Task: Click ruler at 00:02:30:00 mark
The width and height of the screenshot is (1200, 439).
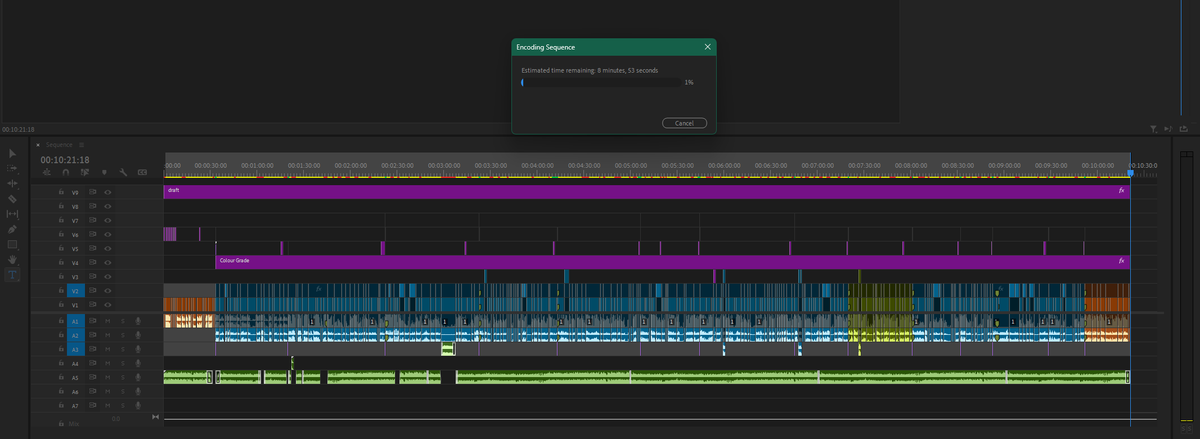Action: (397, 165)
